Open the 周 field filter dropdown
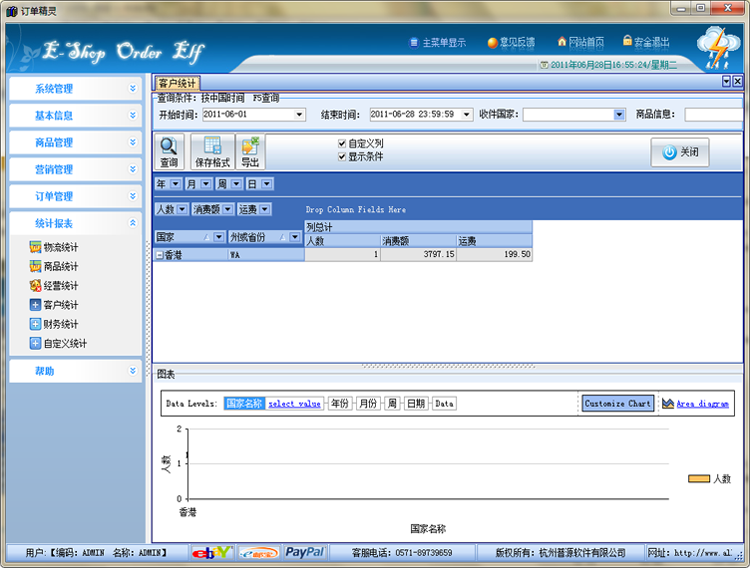 point(236,184)
